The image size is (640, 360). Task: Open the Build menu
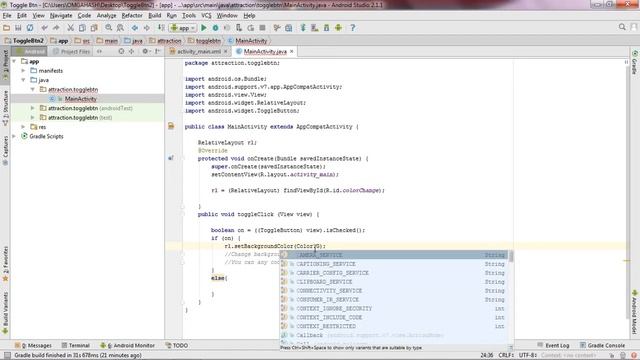(x=154, y=16)
